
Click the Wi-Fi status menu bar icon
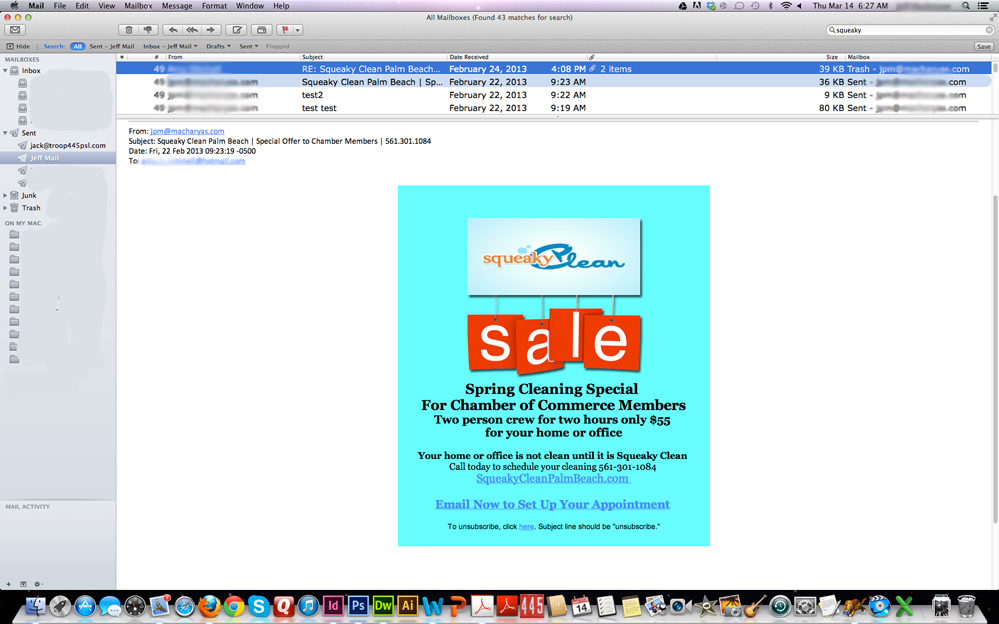[x=786, y=6]
